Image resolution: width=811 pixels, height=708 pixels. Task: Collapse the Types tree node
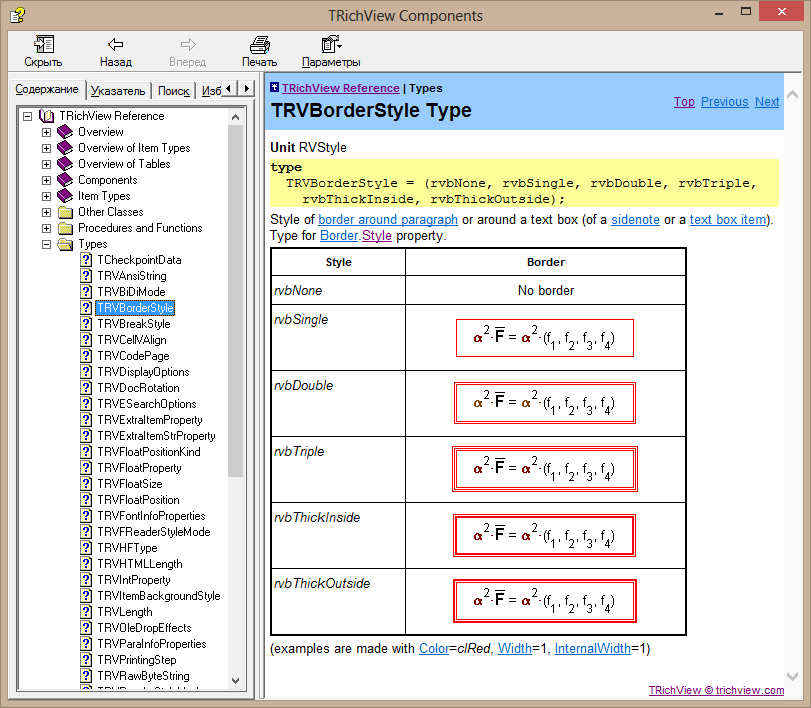tap(46, 244)
